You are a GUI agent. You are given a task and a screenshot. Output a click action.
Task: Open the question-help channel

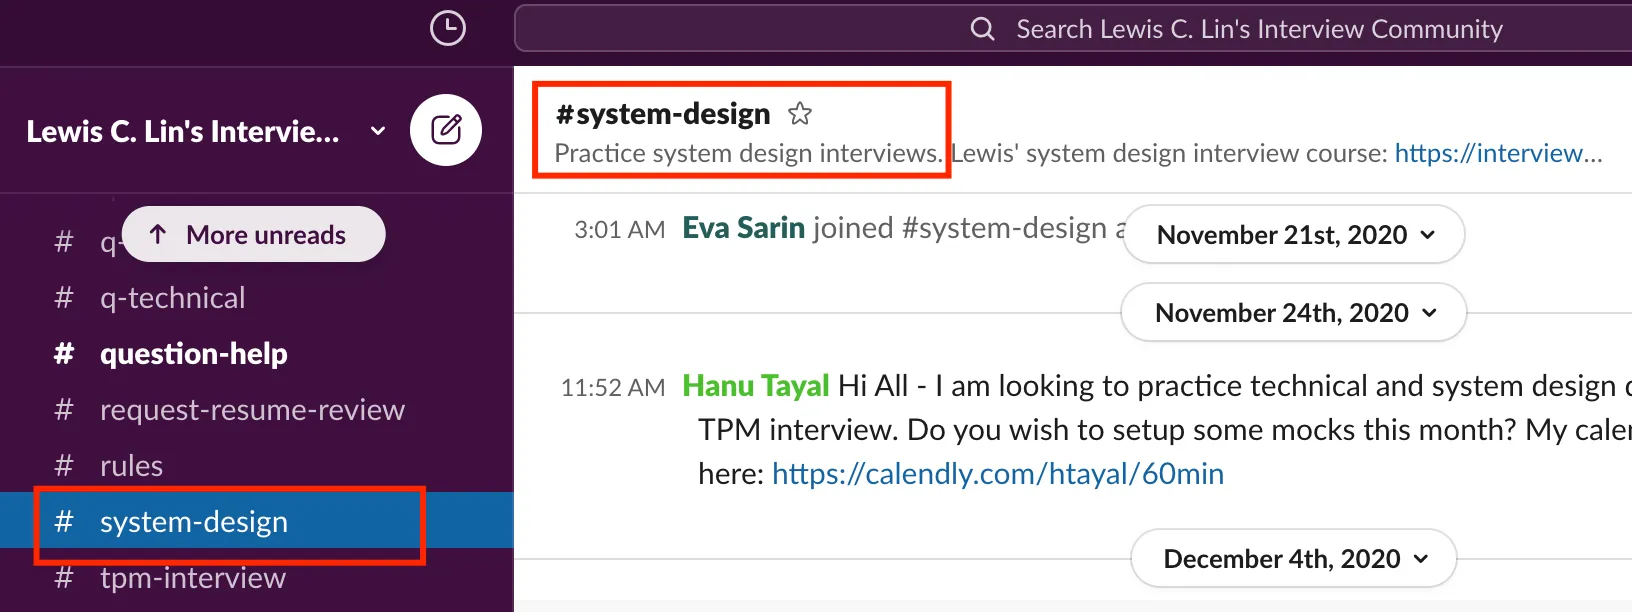193,354
